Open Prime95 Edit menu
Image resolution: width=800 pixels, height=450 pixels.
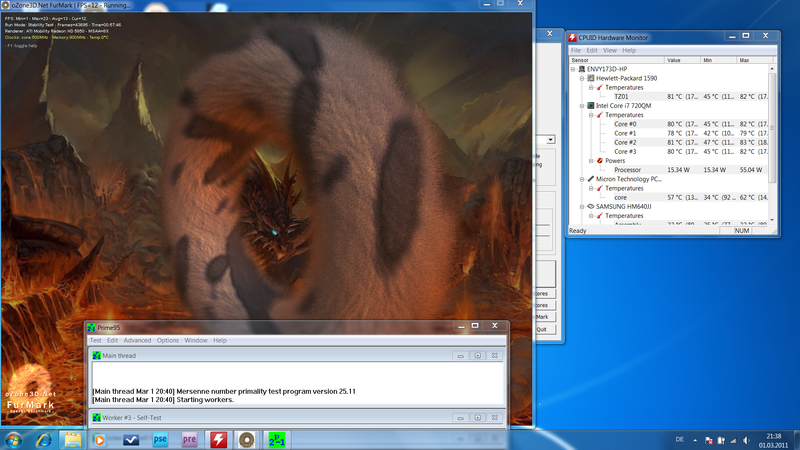[x=112, y=340]
